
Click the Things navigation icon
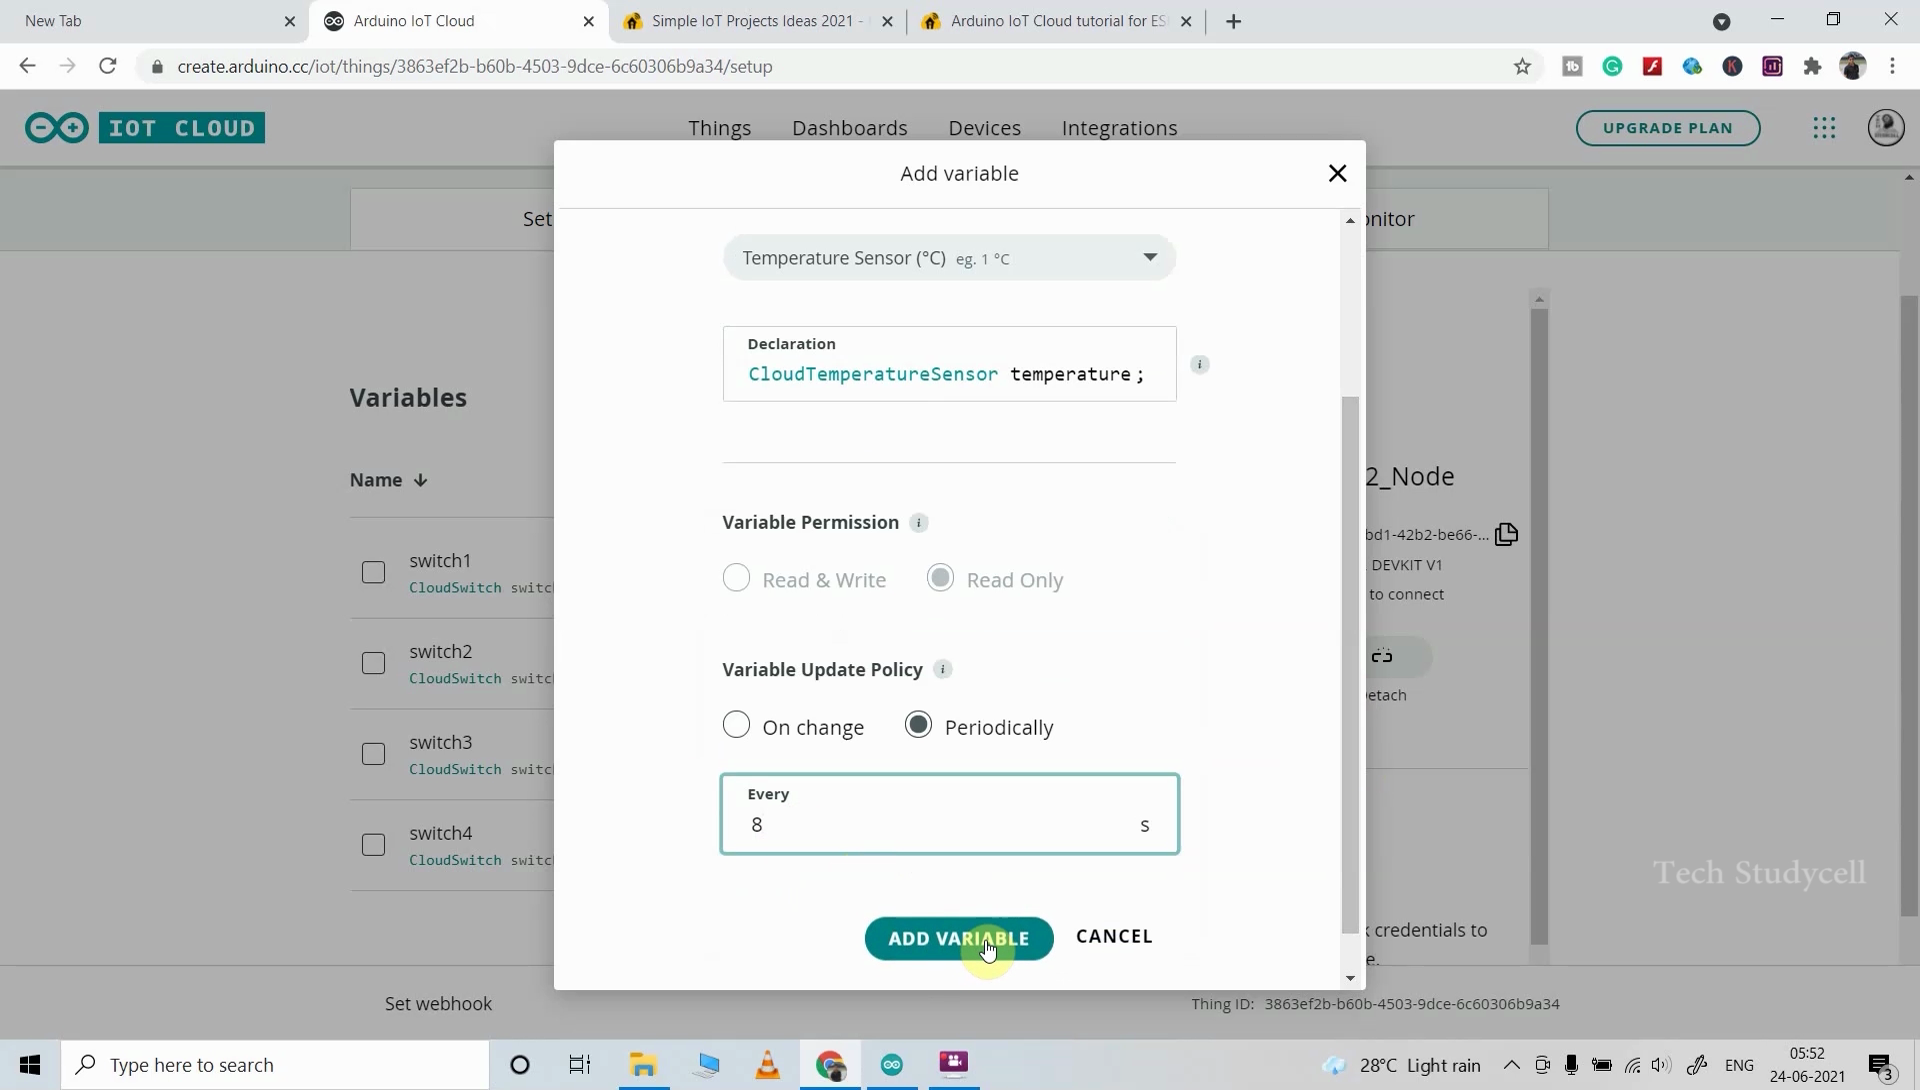pos(719,128)
